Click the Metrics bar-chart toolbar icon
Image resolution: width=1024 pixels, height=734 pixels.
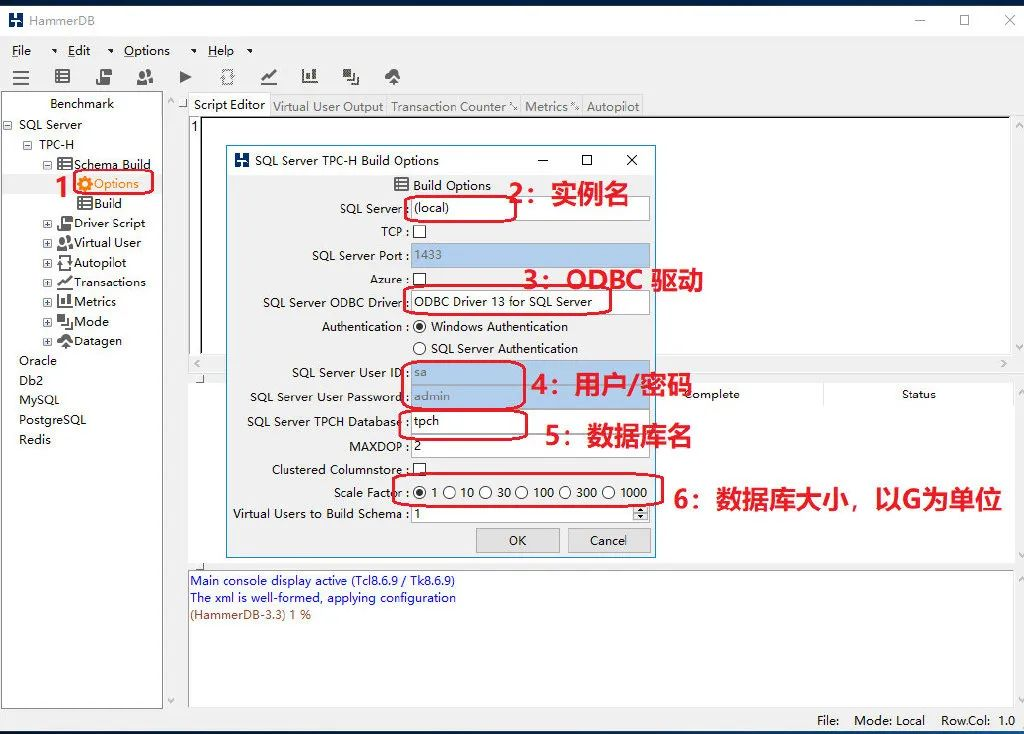click(x=310, y=77)
